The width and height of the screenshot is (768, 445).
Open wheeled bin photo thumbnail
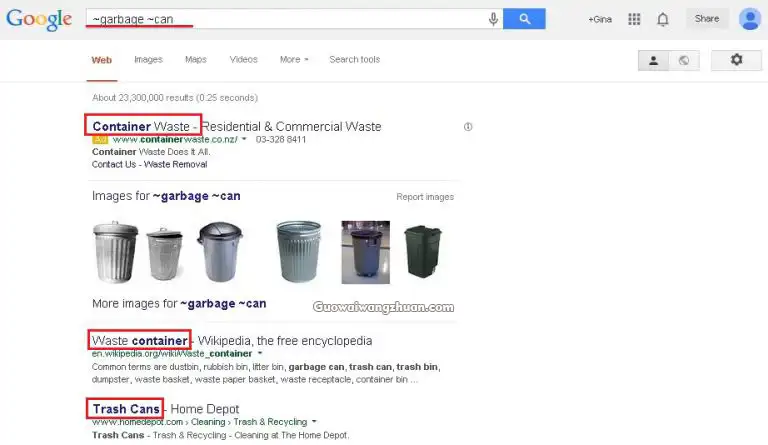(x=365, y=252)
